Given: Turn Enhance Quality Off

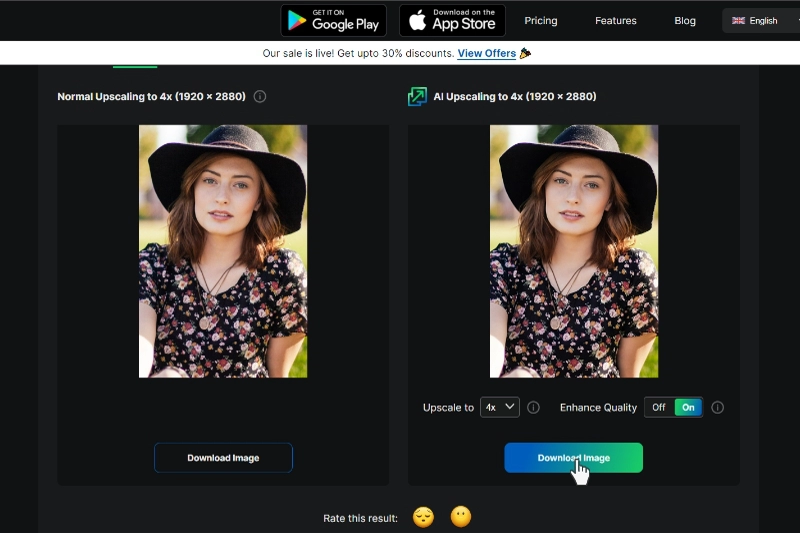Looking at the screenshot, I should tap(659, 408).
